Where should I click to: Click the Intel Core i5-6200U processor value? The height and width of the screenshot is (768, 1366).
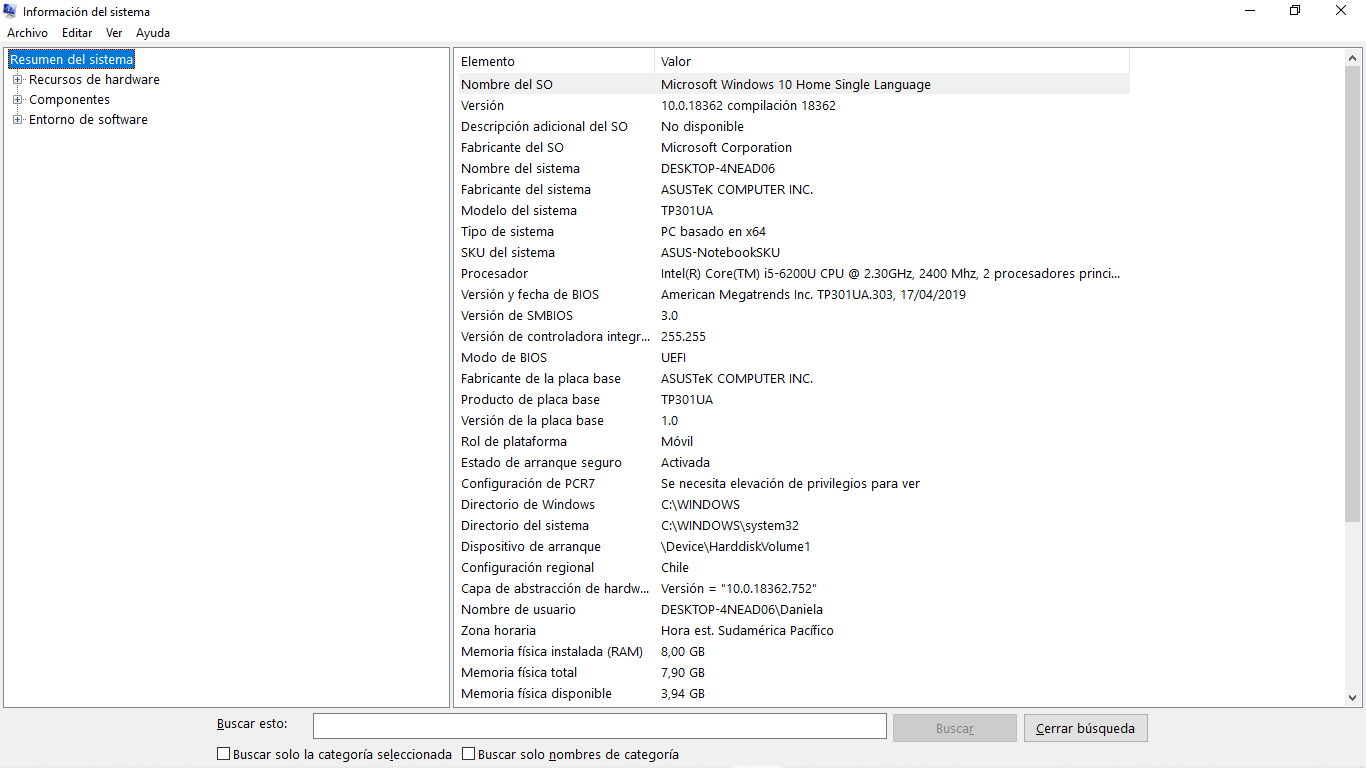[x=891, y=274]
